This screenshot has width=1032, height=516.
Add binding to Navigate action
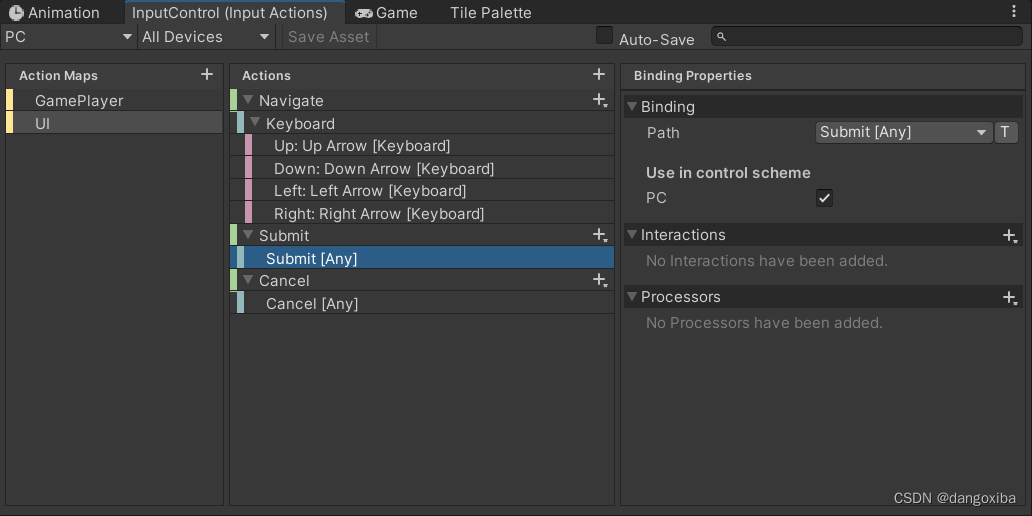[599, 100]
